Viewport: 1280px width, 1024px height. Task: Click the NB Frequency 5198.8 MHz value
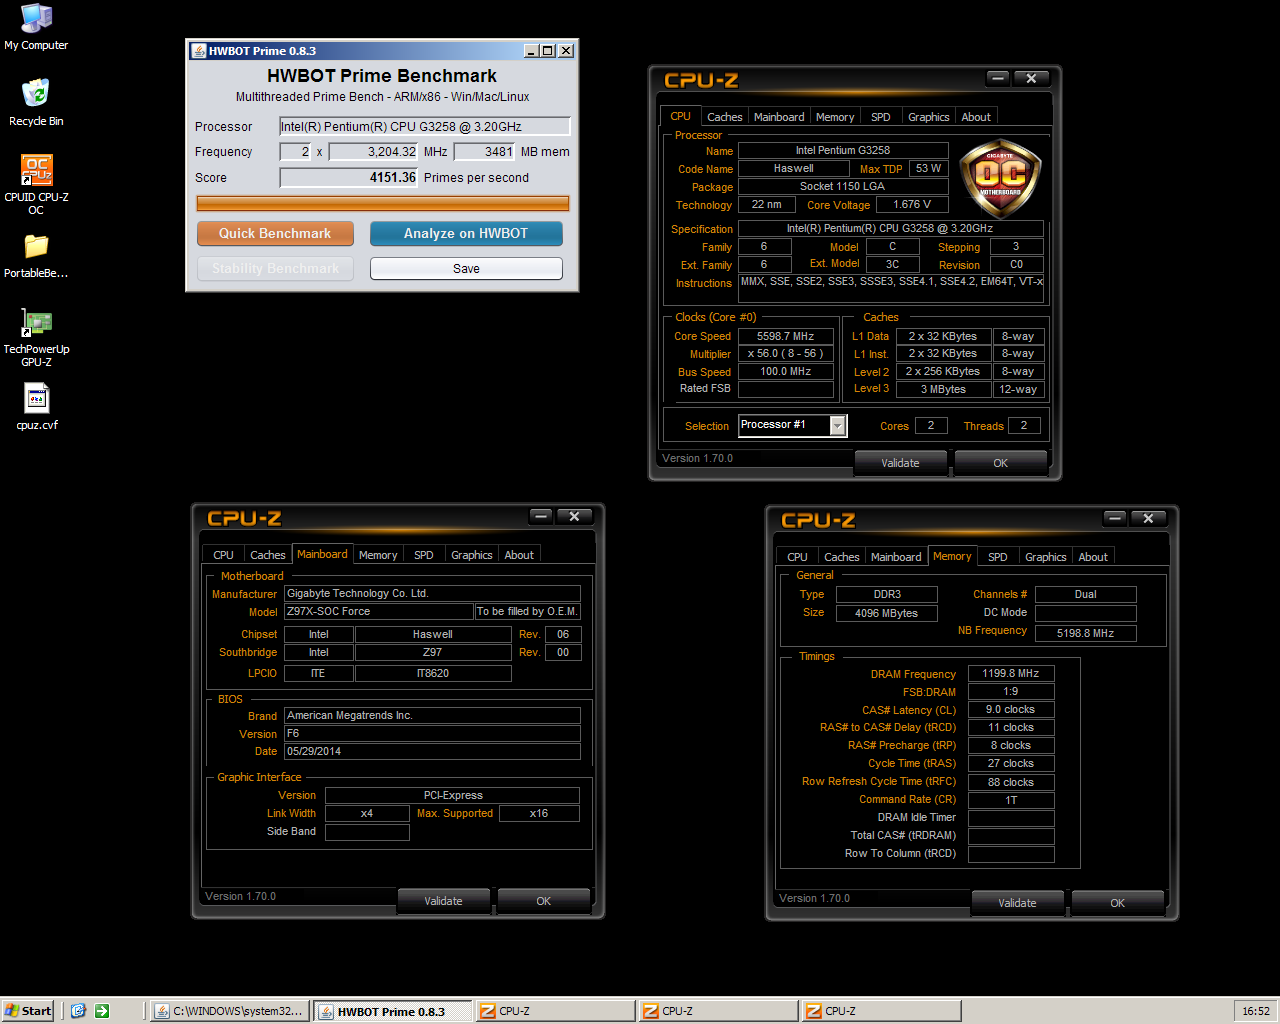(x=1085, y=633)
